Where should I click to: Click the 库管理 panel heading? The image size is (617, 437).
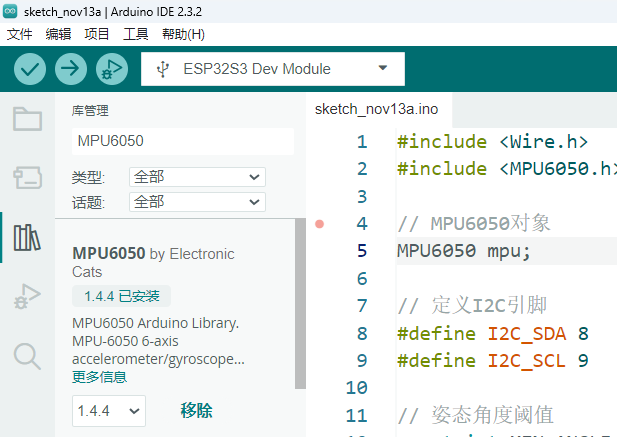[x=90, y=111]
